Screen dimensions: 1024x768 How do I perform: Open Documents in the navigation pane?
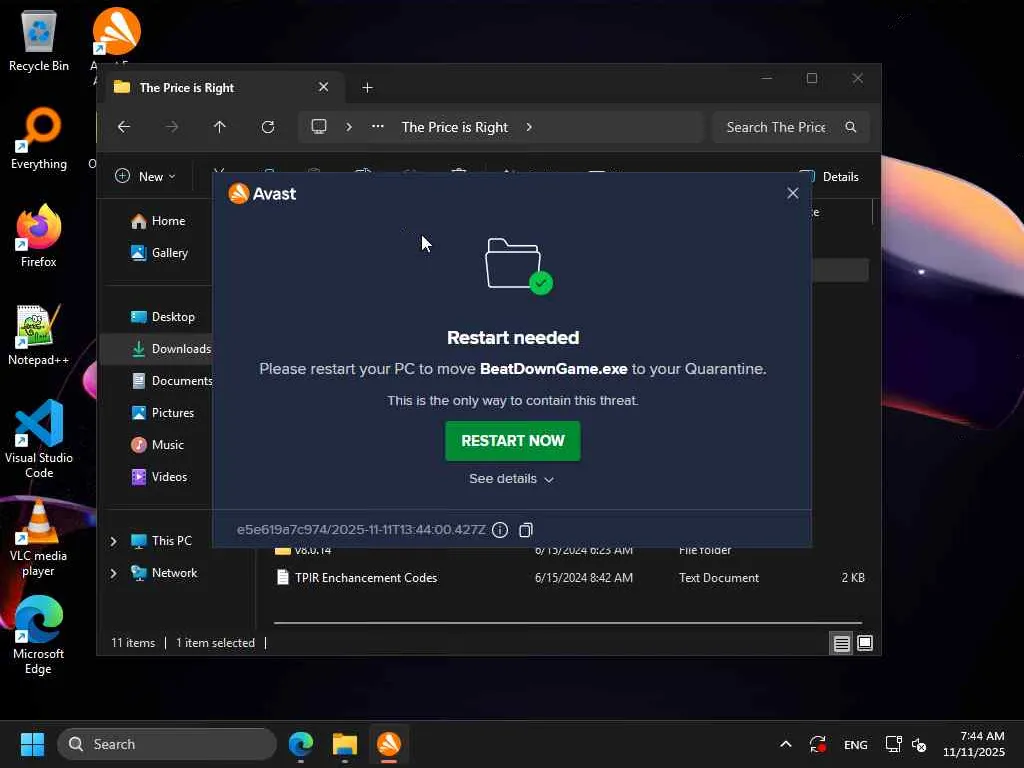[x=172, y=381]
